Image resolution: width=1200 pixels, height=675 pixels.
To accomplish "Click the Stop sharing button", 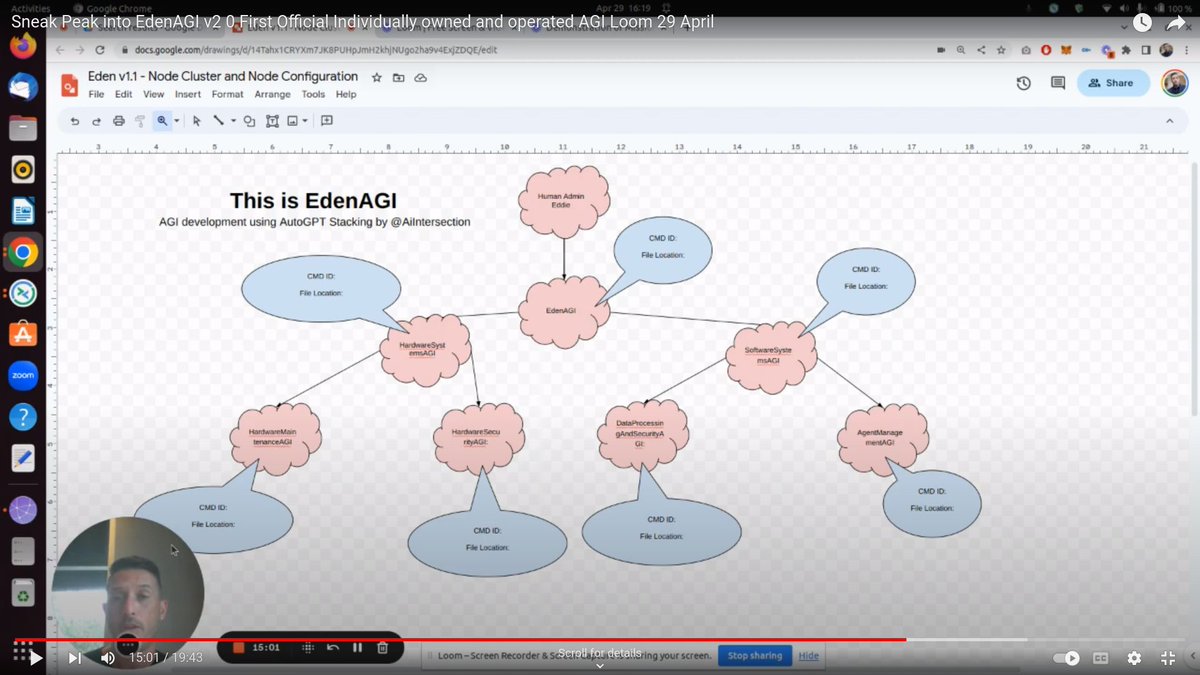I will [x=755, y=655].
